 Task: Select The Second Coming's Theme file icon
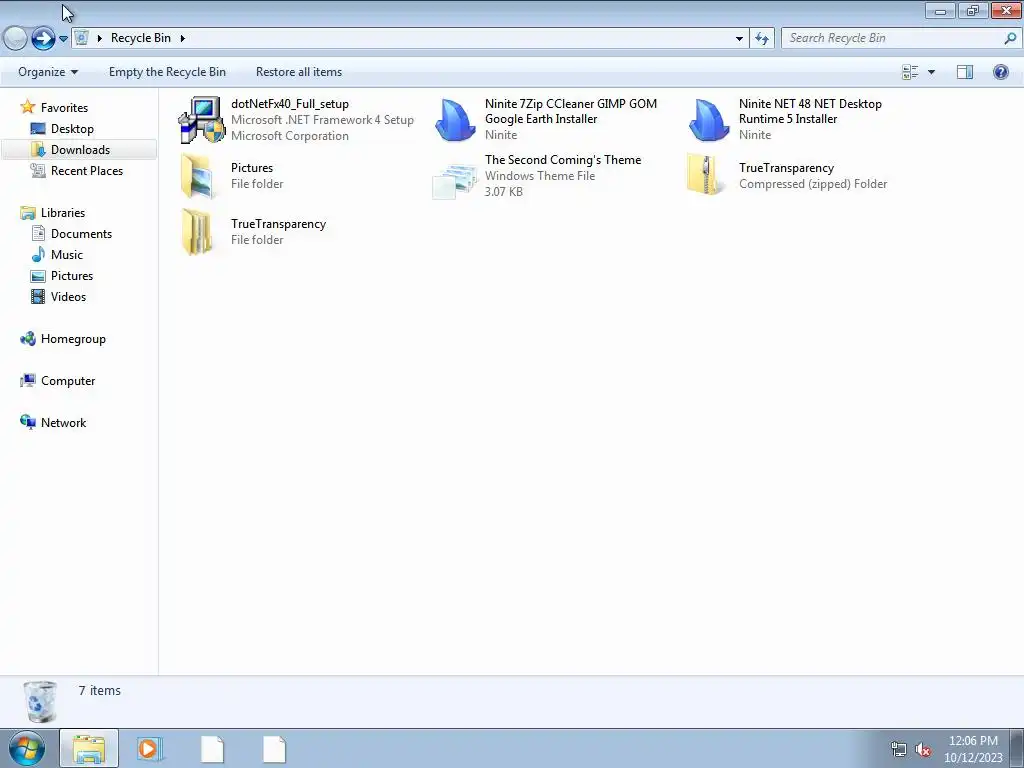point(455,179)
